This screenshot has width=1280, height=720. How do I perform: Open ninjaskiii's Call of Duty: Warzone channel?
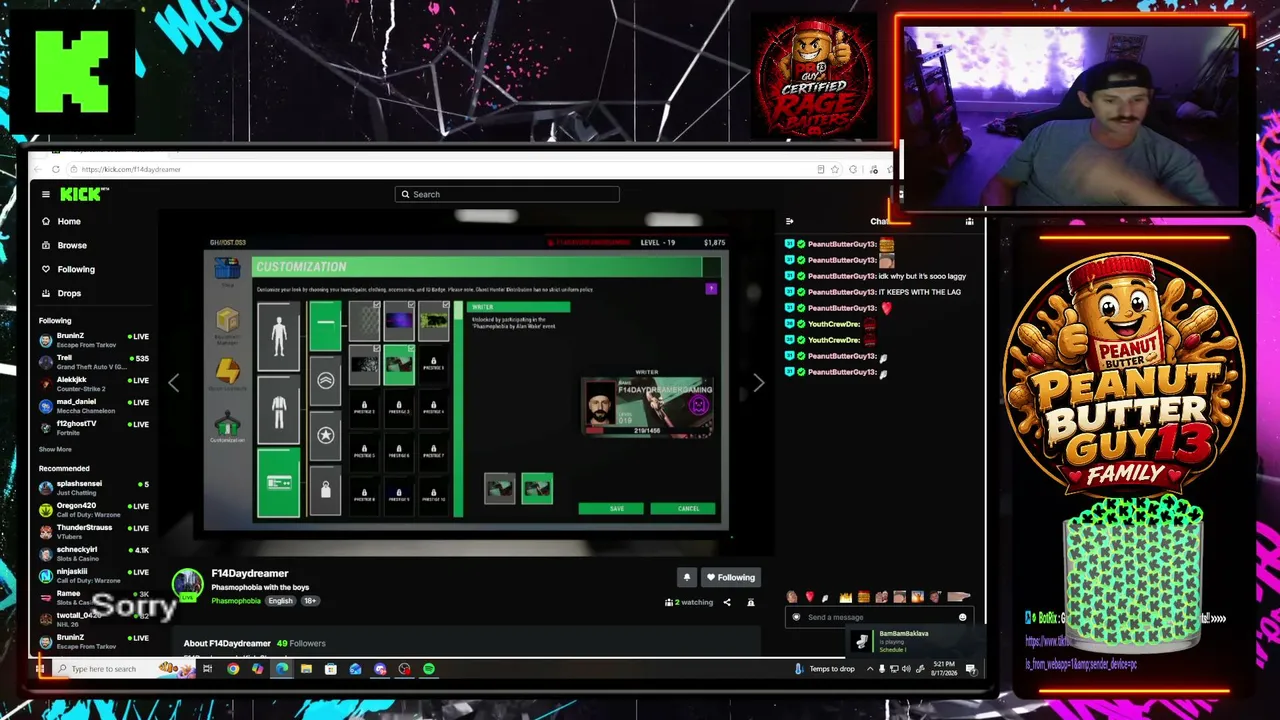[x=94, y=576]
